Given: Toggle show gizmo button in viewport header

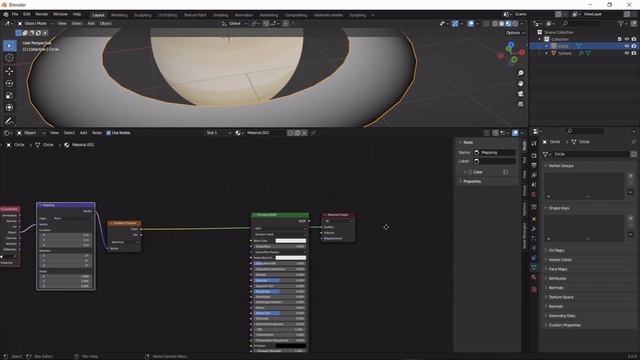Looking at the screenshot, I should 455,24.
